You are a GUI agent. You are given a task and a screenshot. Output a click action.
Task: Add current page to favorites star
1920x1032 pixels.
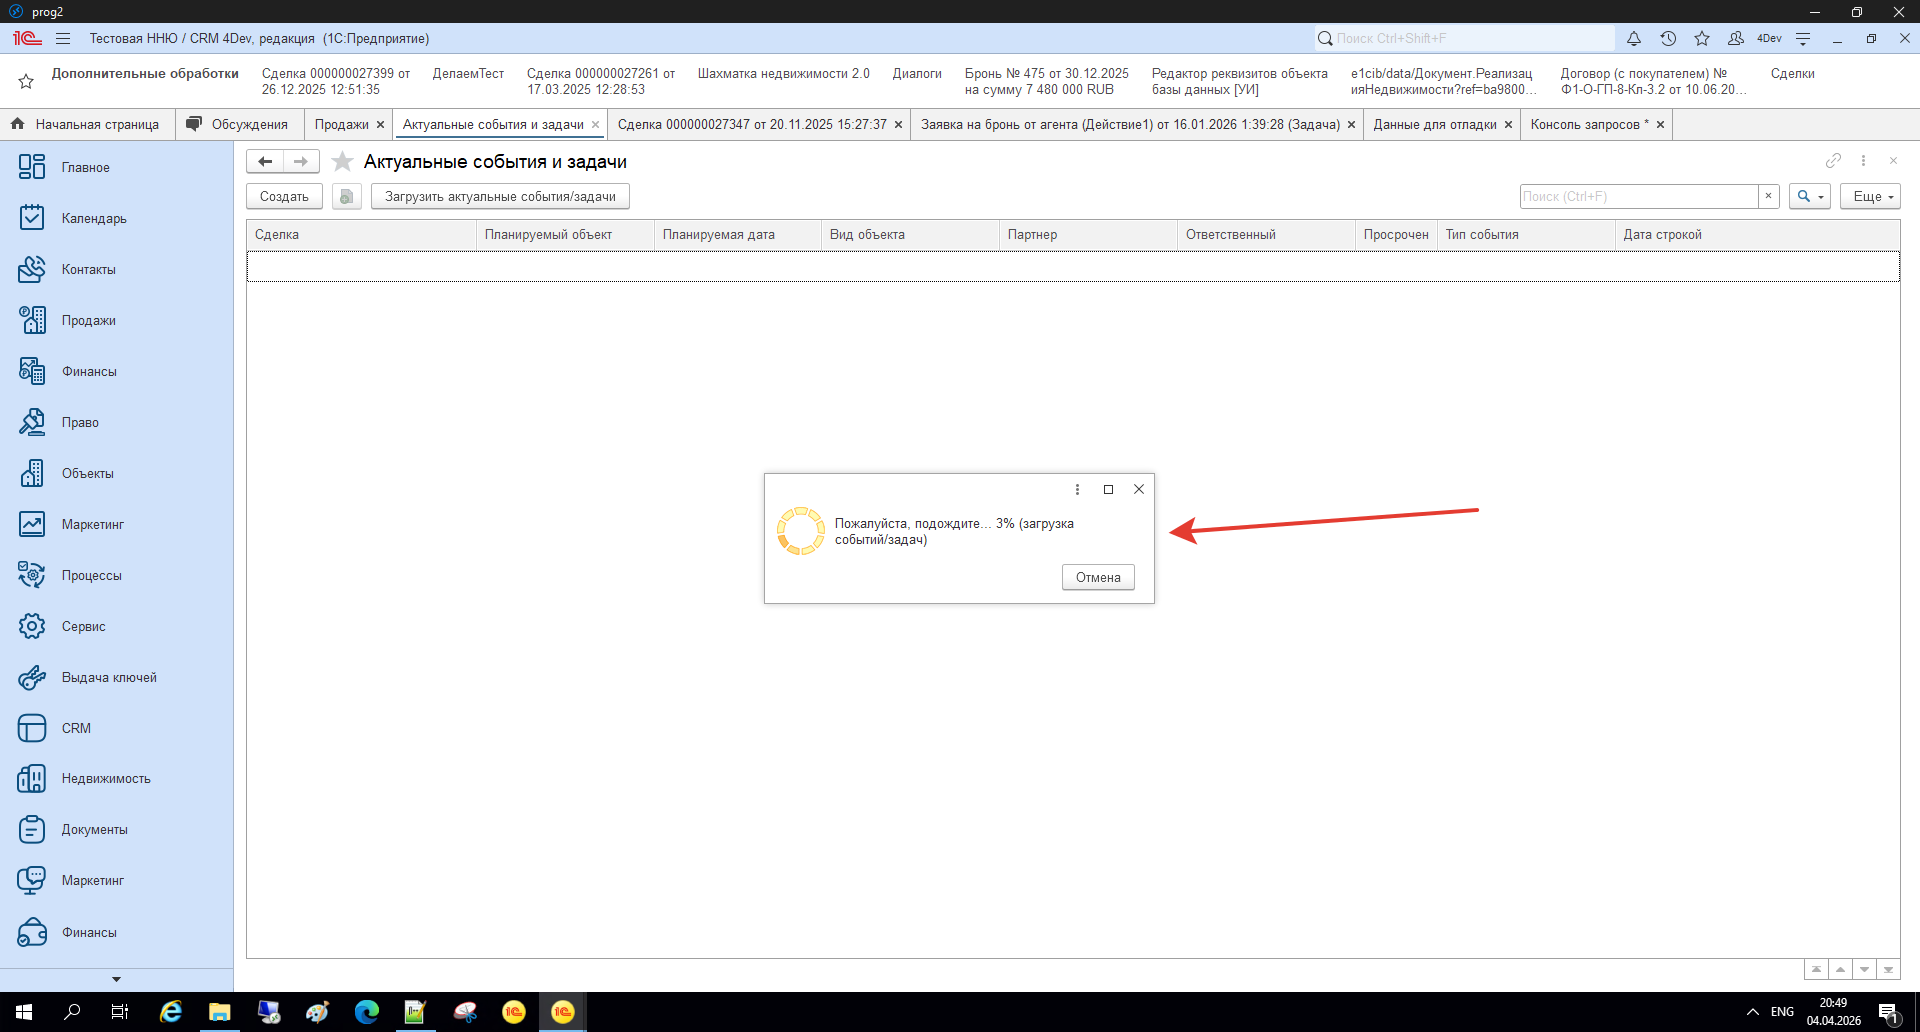coord(342,162)
